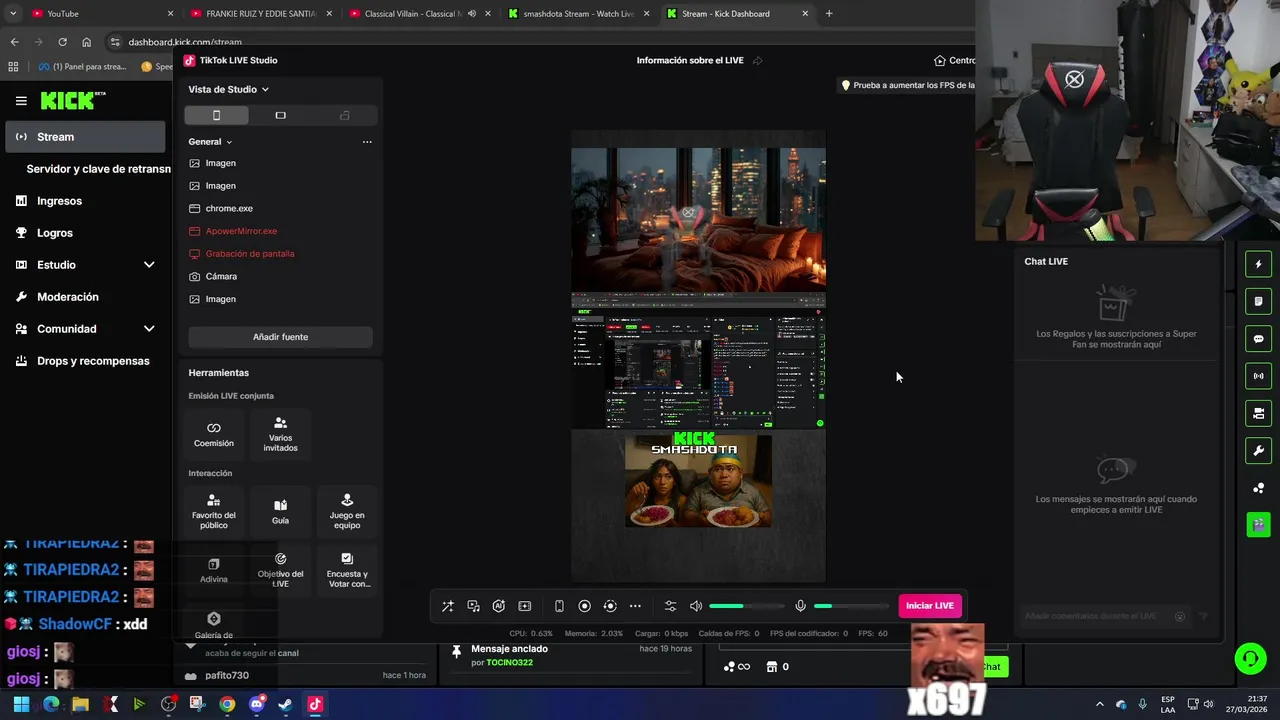Click the sparkle frame toolbar icon
This screenshot has width=1280, height=720.
[525, 606]
